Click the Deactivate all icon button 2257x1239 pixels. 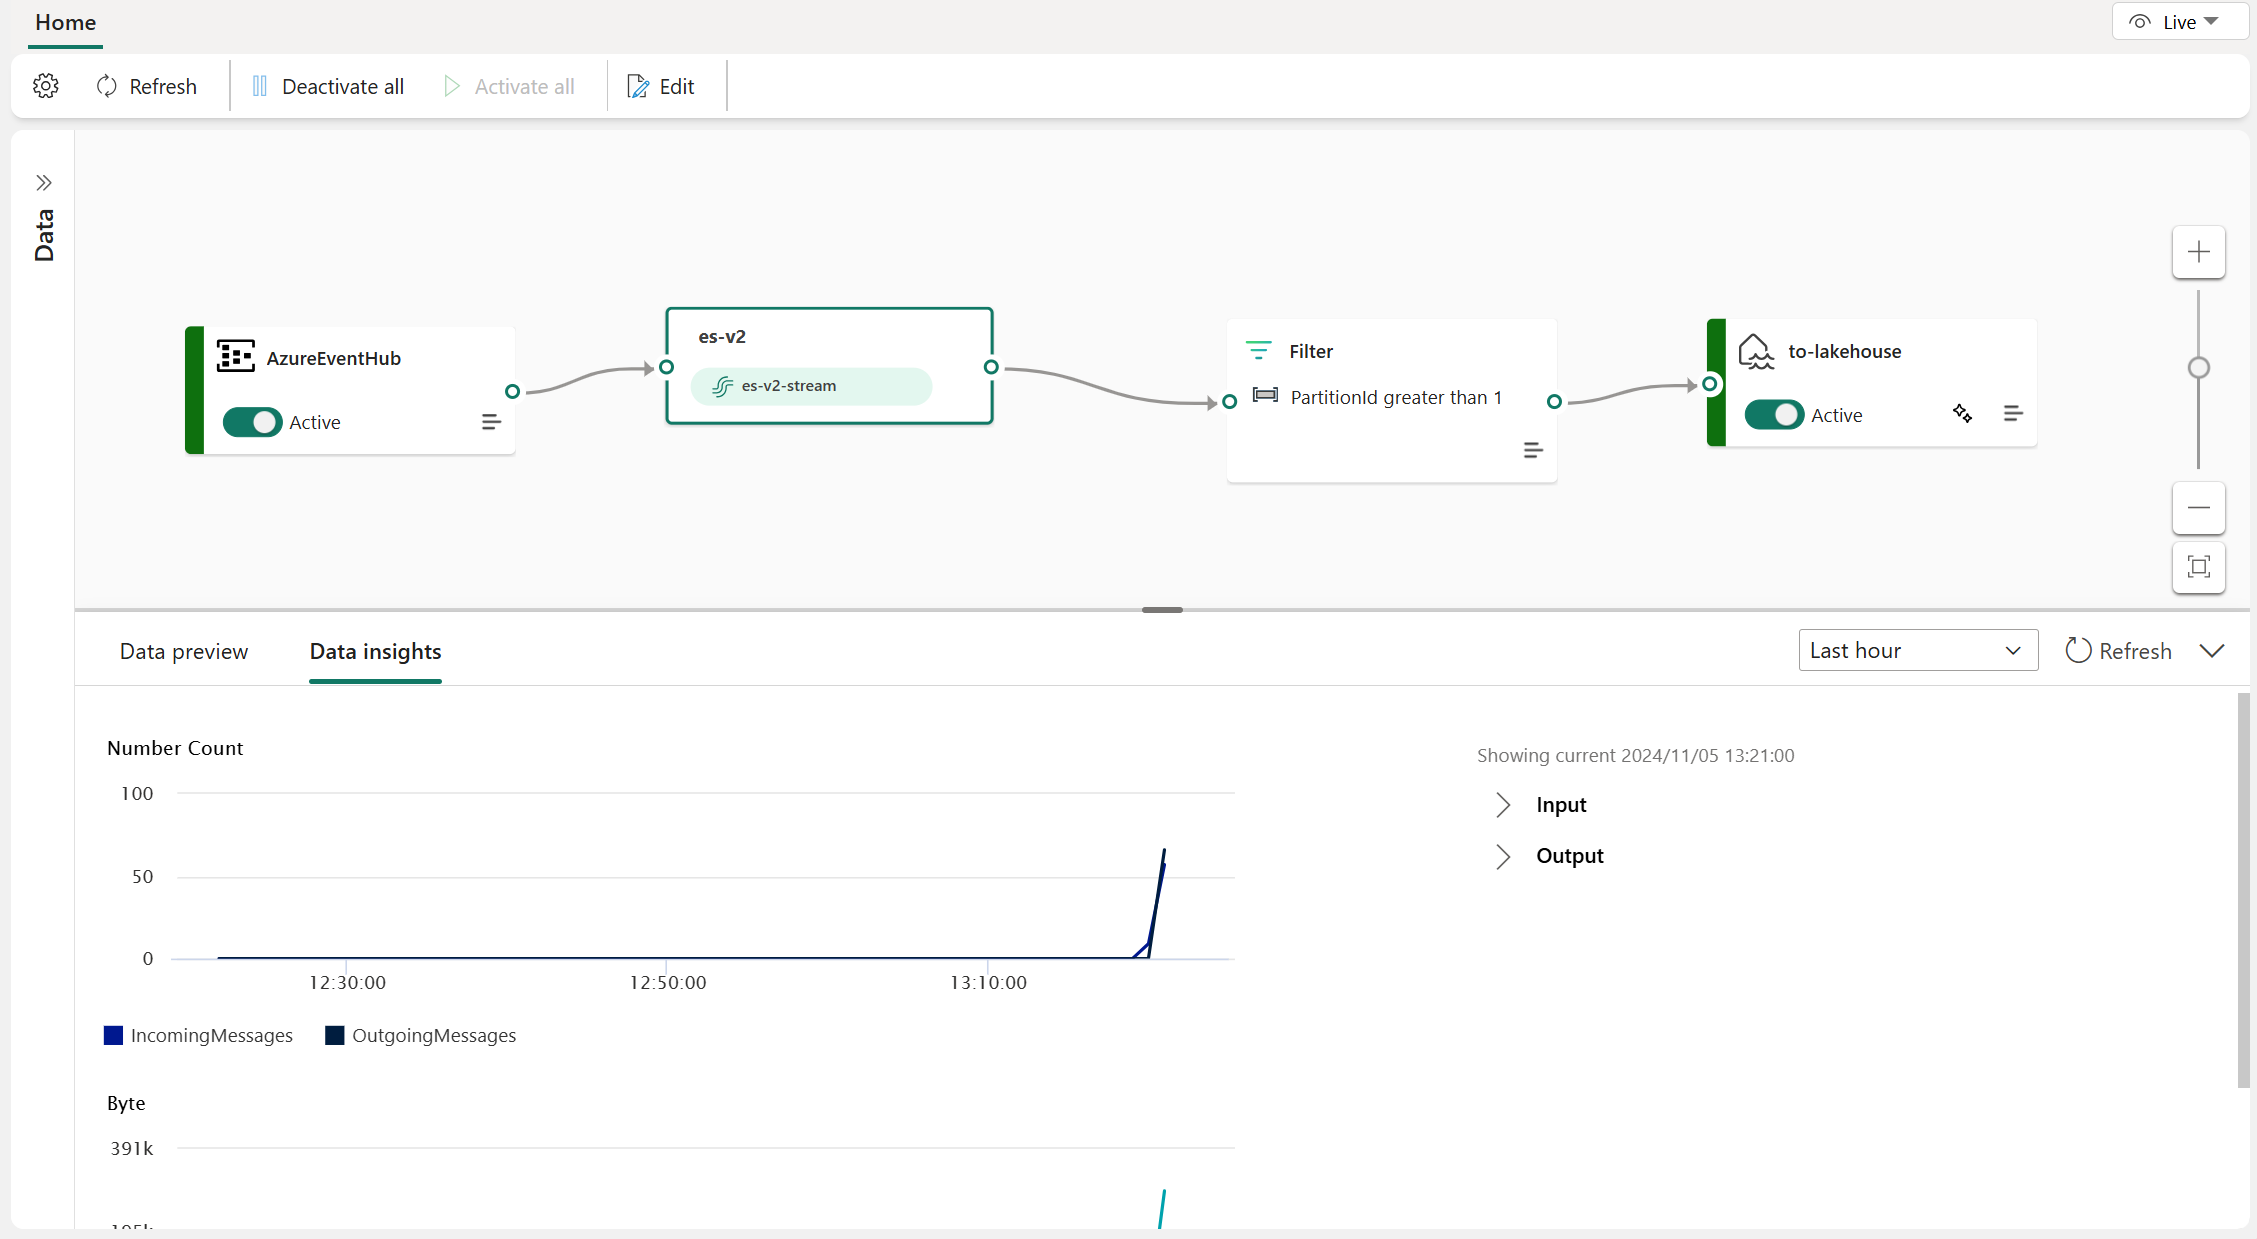click(x=258, y=85)
